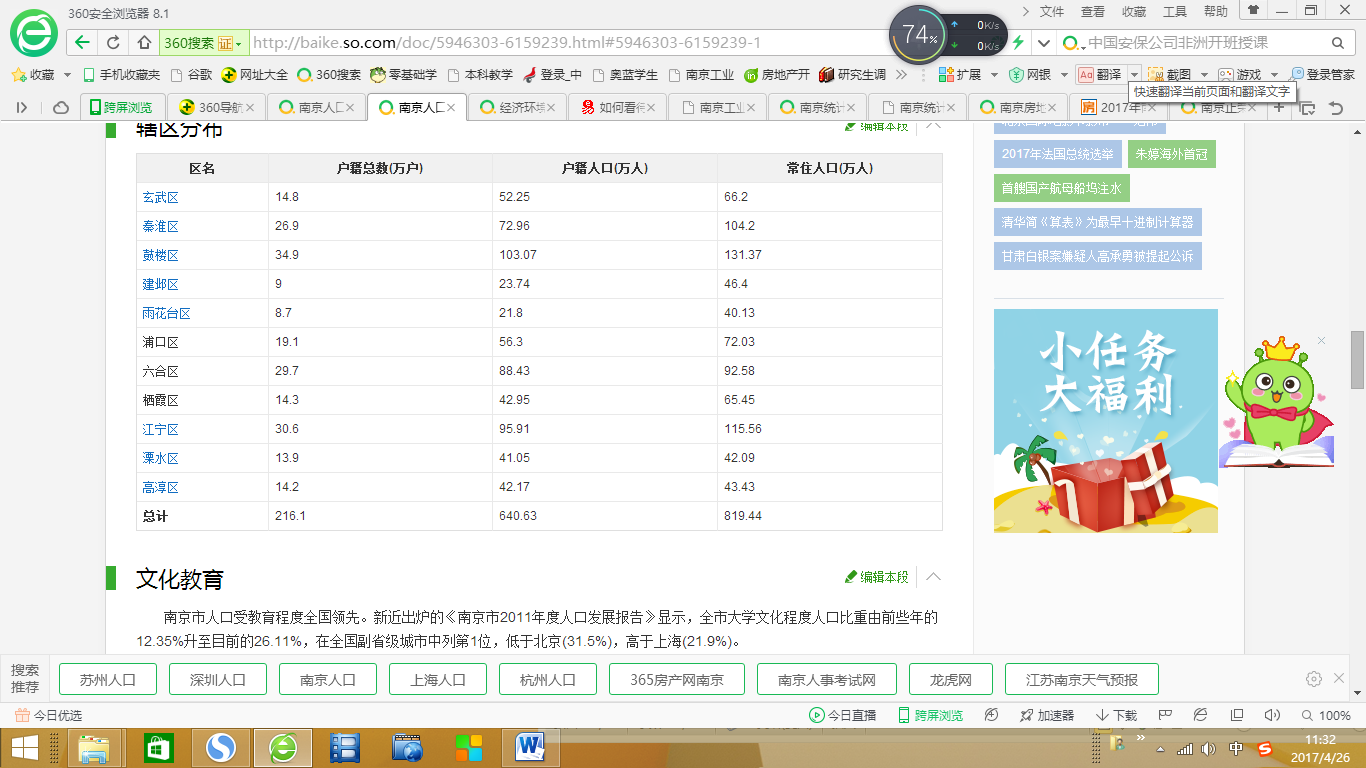Open the 玄武区 link in the table

coord(160,198)
